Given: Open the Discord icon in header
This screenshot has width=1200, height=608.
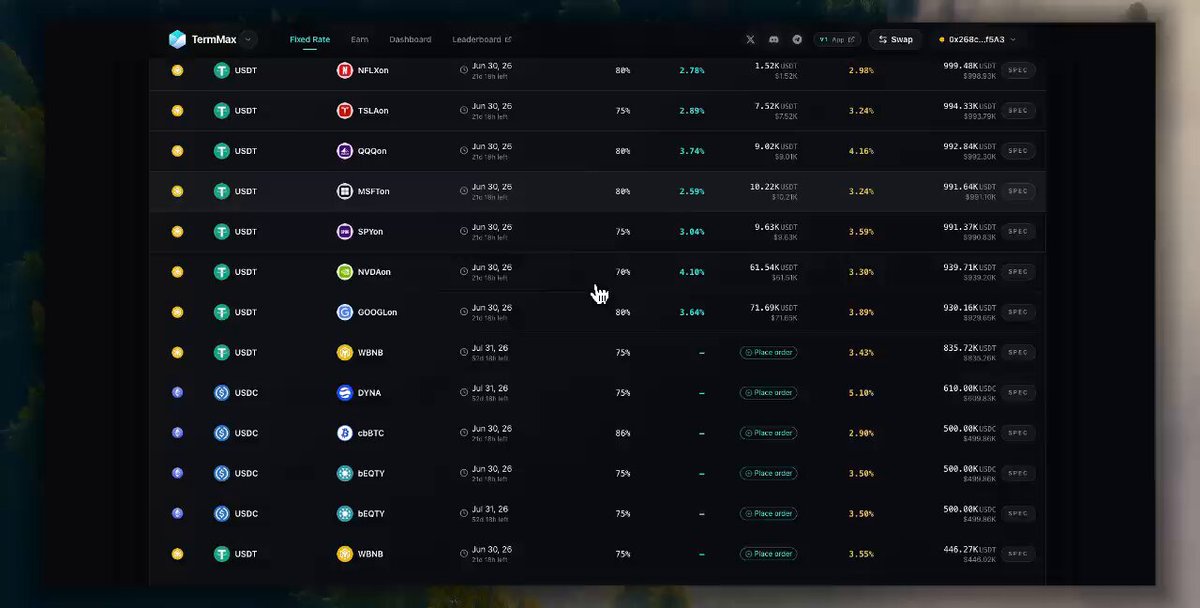Looking at the screenshot, I should click(774, 40).
